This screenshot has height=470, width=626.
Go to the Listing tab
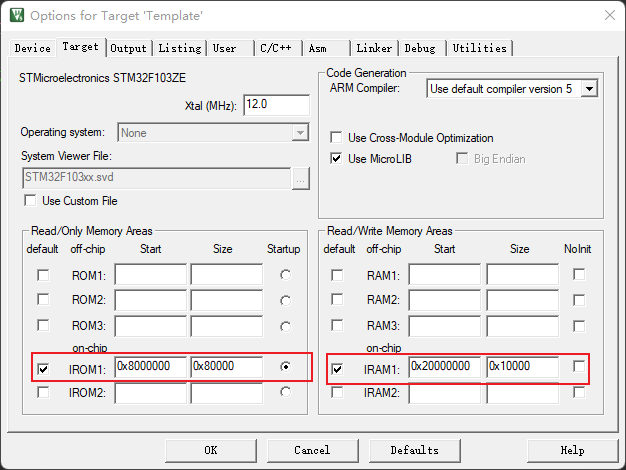[180, 48]
